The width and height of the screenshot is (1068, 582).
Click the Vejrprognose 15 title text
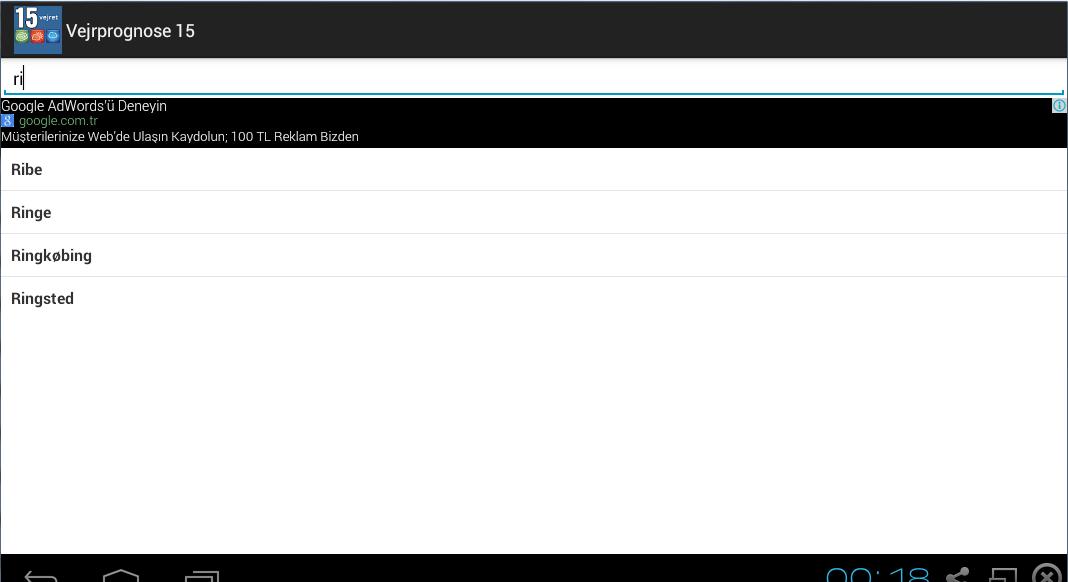130,31
